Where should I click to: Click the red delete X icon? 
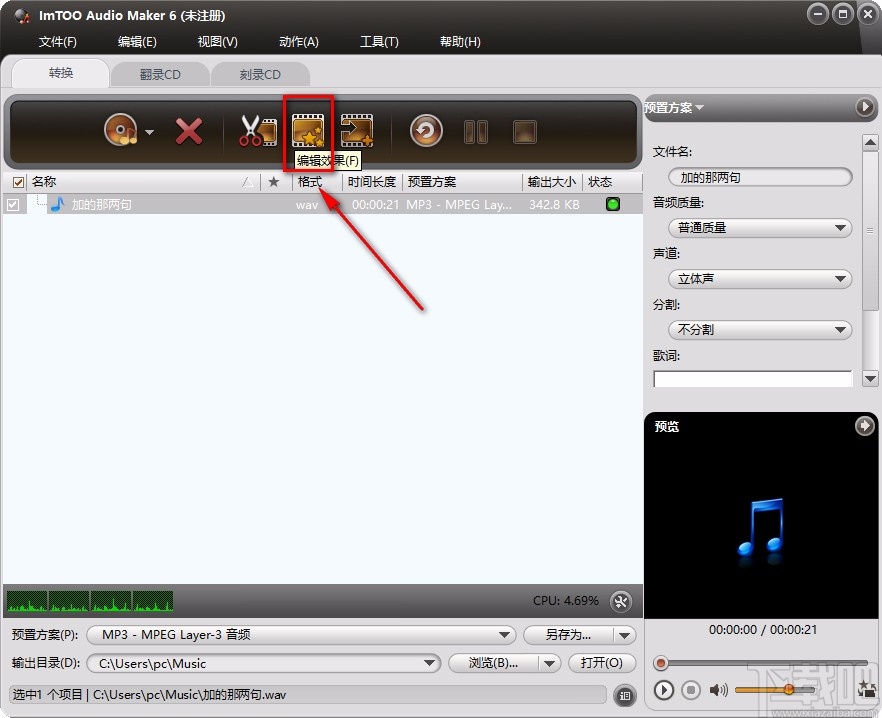189,130
